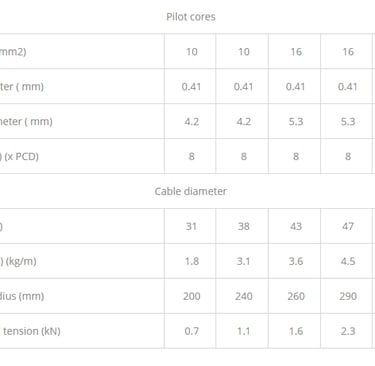Select the 4.5 kg/m weight cell
This screenshot has height=366, width=375.
pyautogui.click(x=348, y=261)
